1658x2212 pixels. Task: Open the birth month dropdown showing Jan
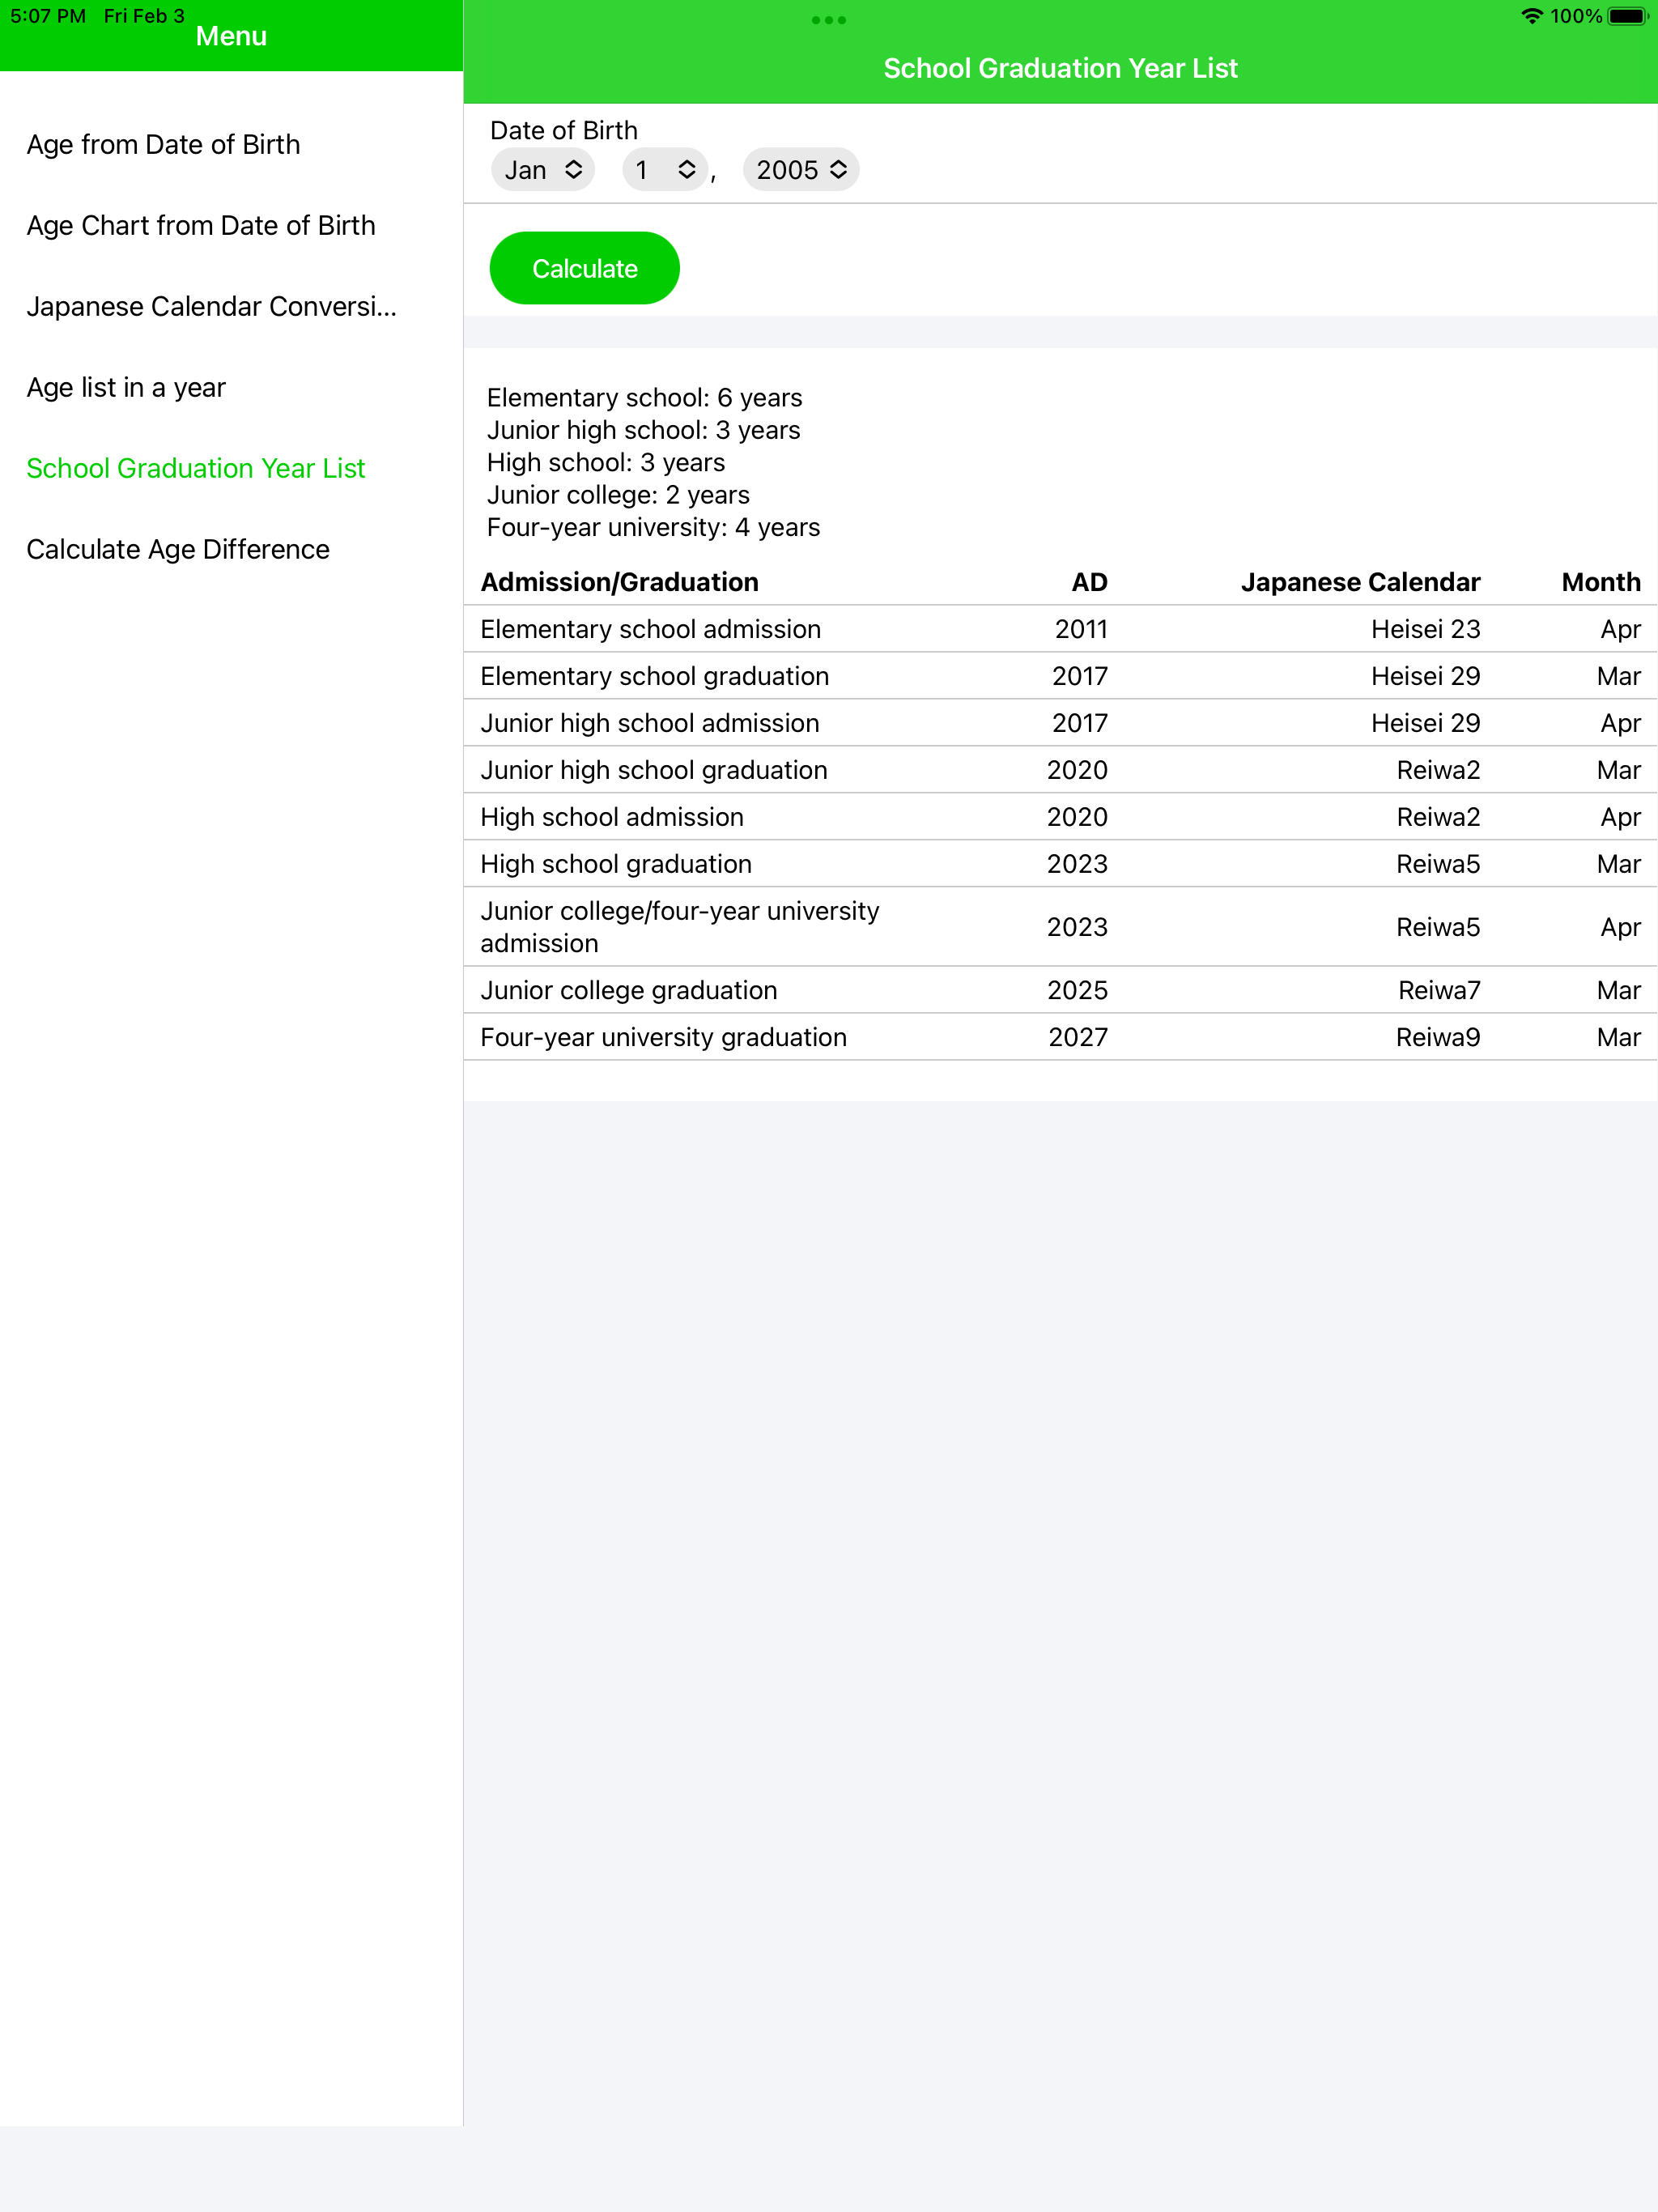click(542, 170)
